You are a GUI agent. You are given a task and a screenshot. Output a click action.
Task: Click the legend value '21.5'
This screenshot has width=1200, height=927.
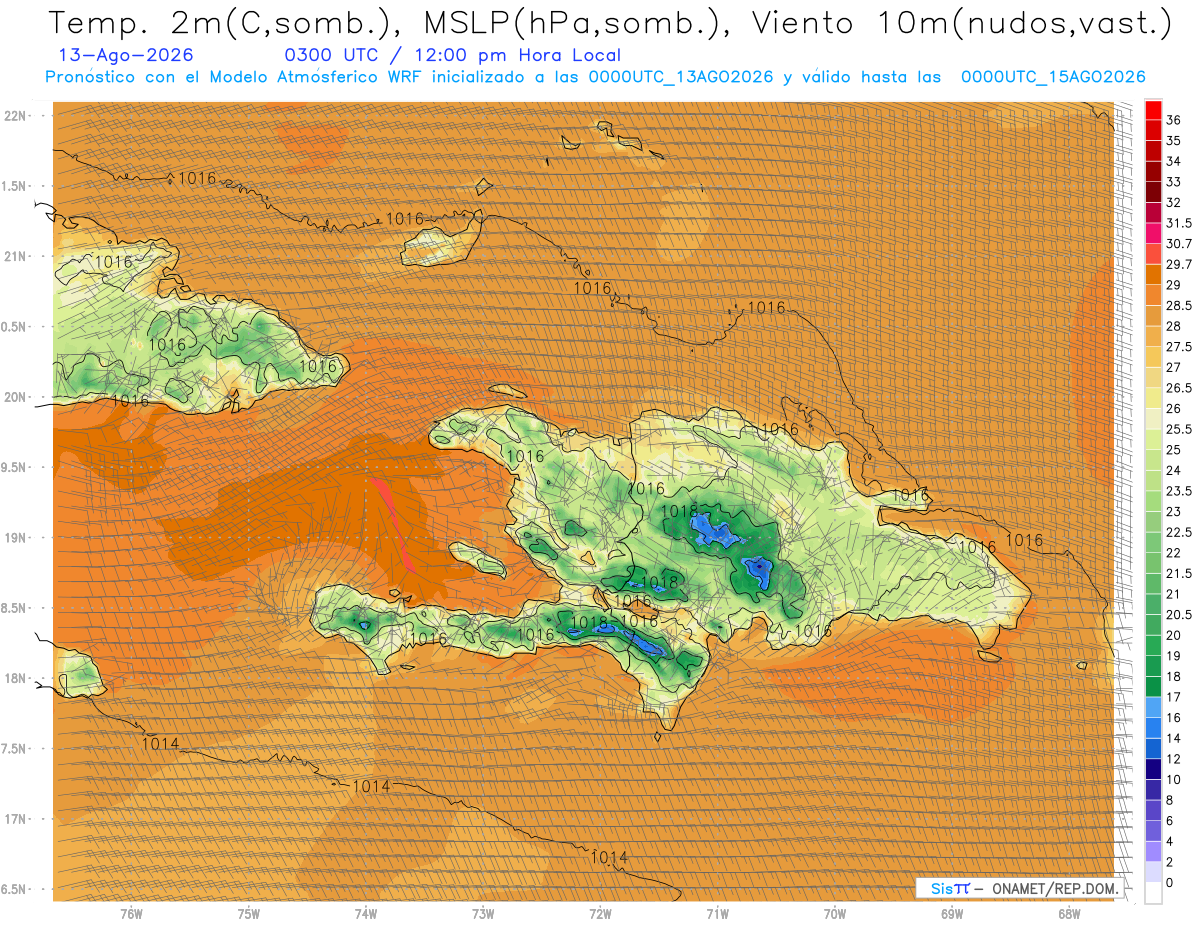tap(1179, 574)
